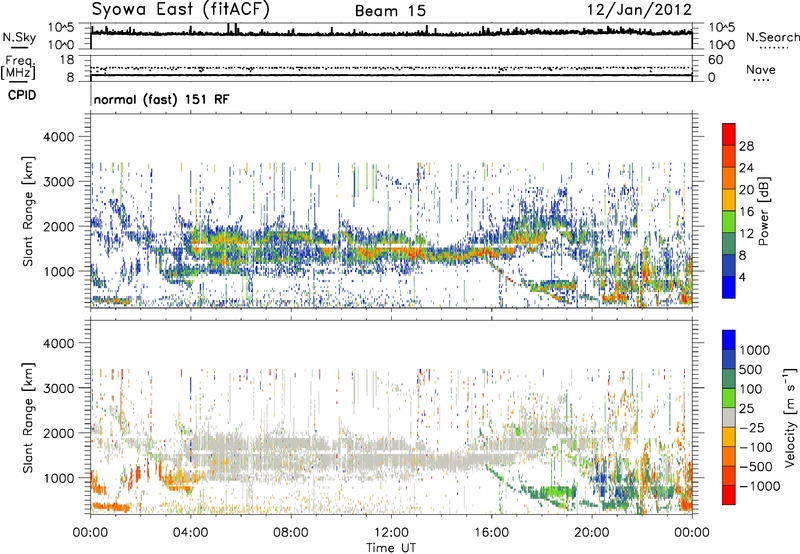The image size is (800, 554).
Task: Click the '20:00' time tick label
Action: pos(591,533)
